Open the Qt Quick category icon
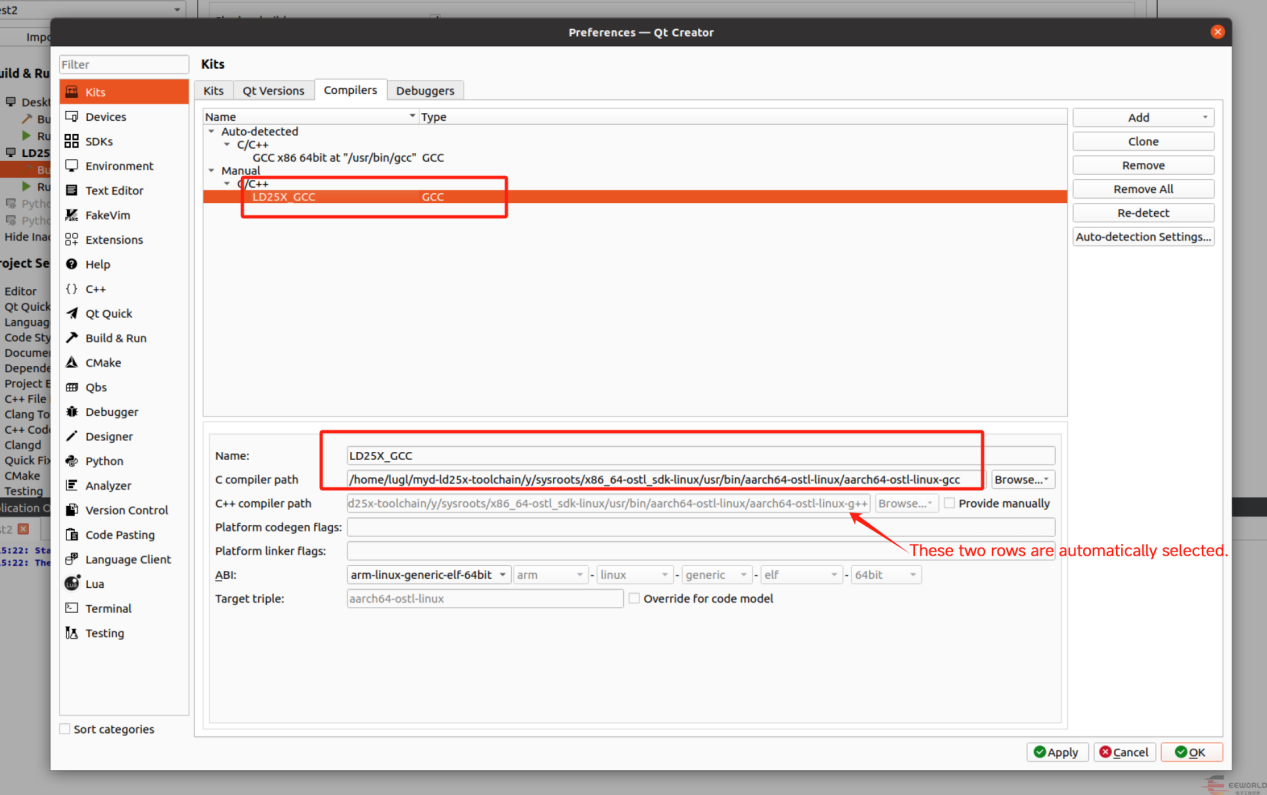1267x795 pixels. (72, 313)
